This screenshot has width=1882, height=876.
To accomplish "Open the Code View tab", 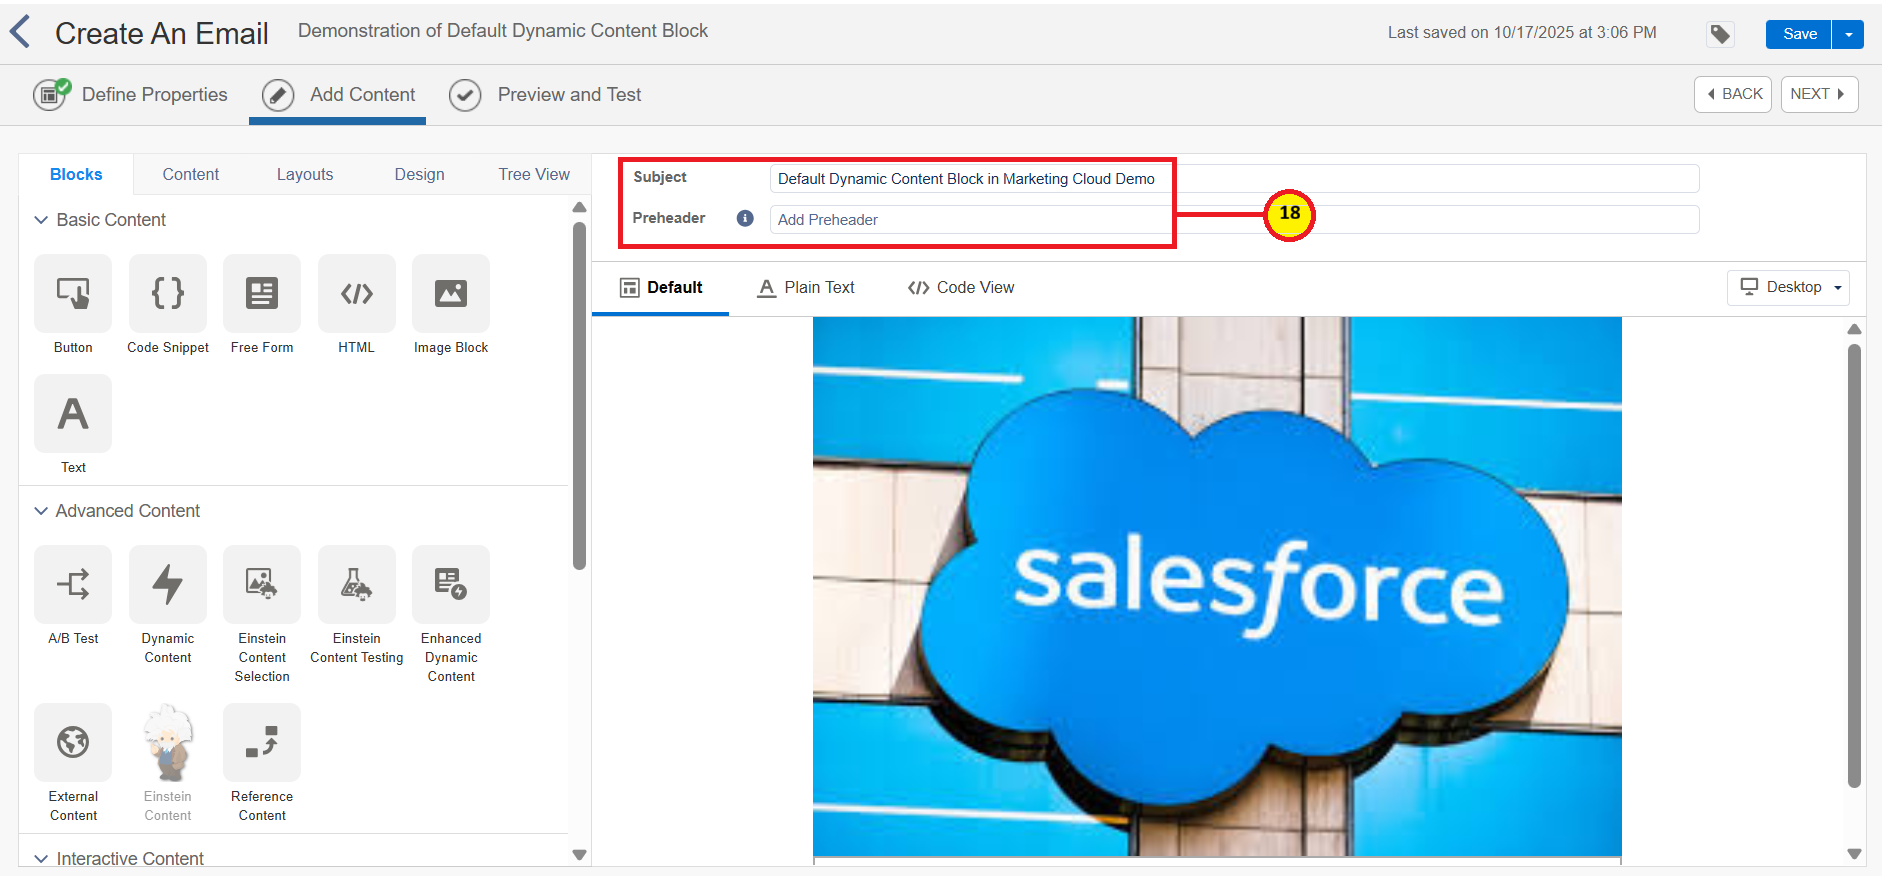I will click(x=961, y=288).
